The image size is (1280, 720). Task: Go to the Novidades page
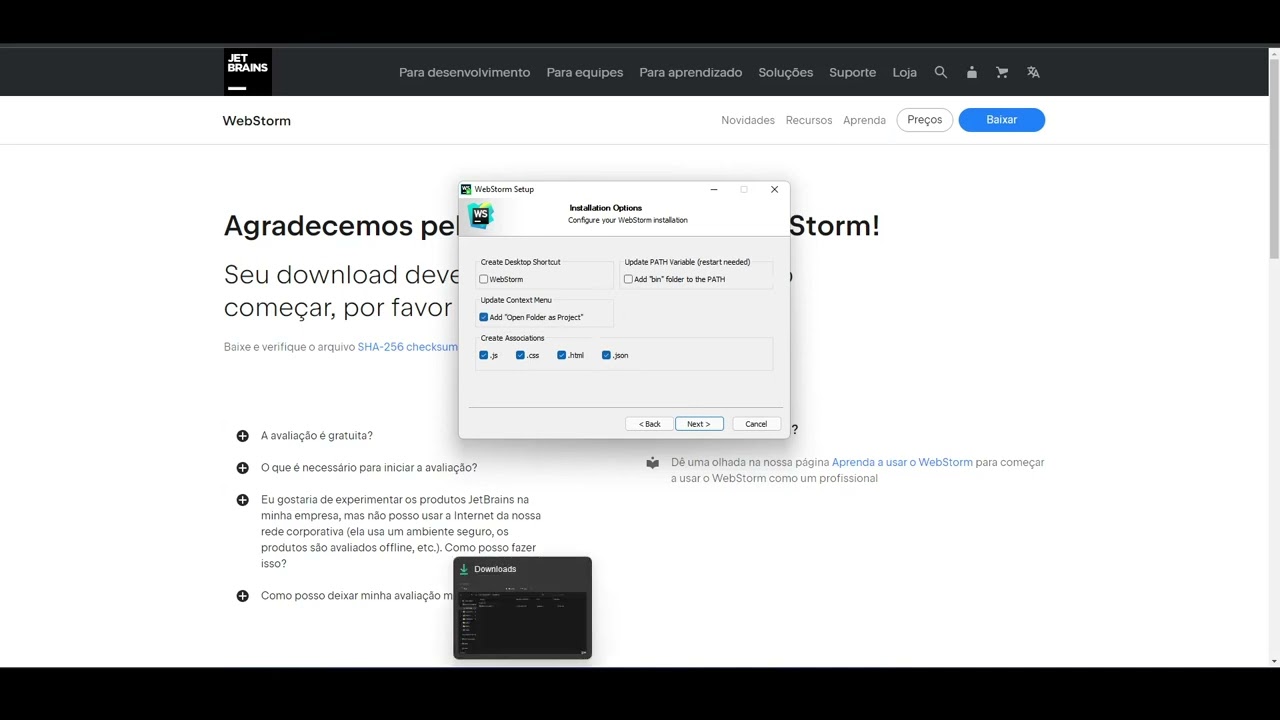pyautogui.click(x=748, y=120)
